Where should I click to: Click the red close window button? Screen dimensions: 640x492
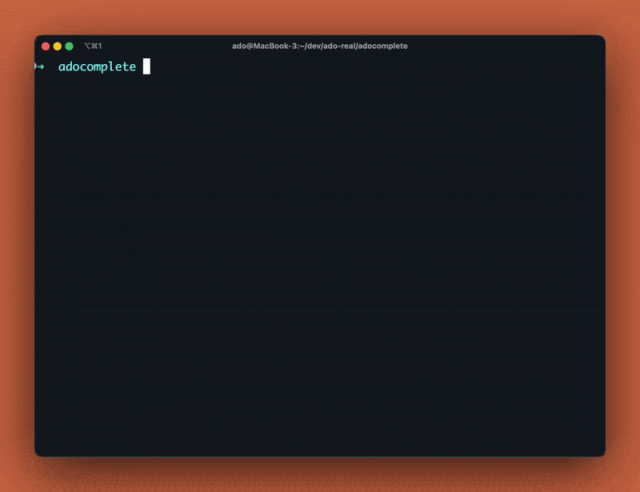(x=45, y=46)
